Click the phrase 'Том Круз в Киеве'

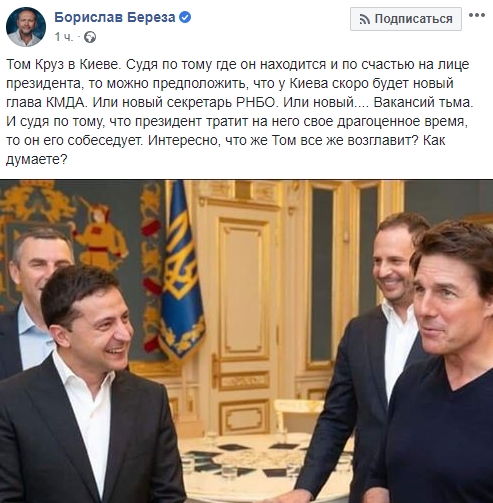click(63, 64)
